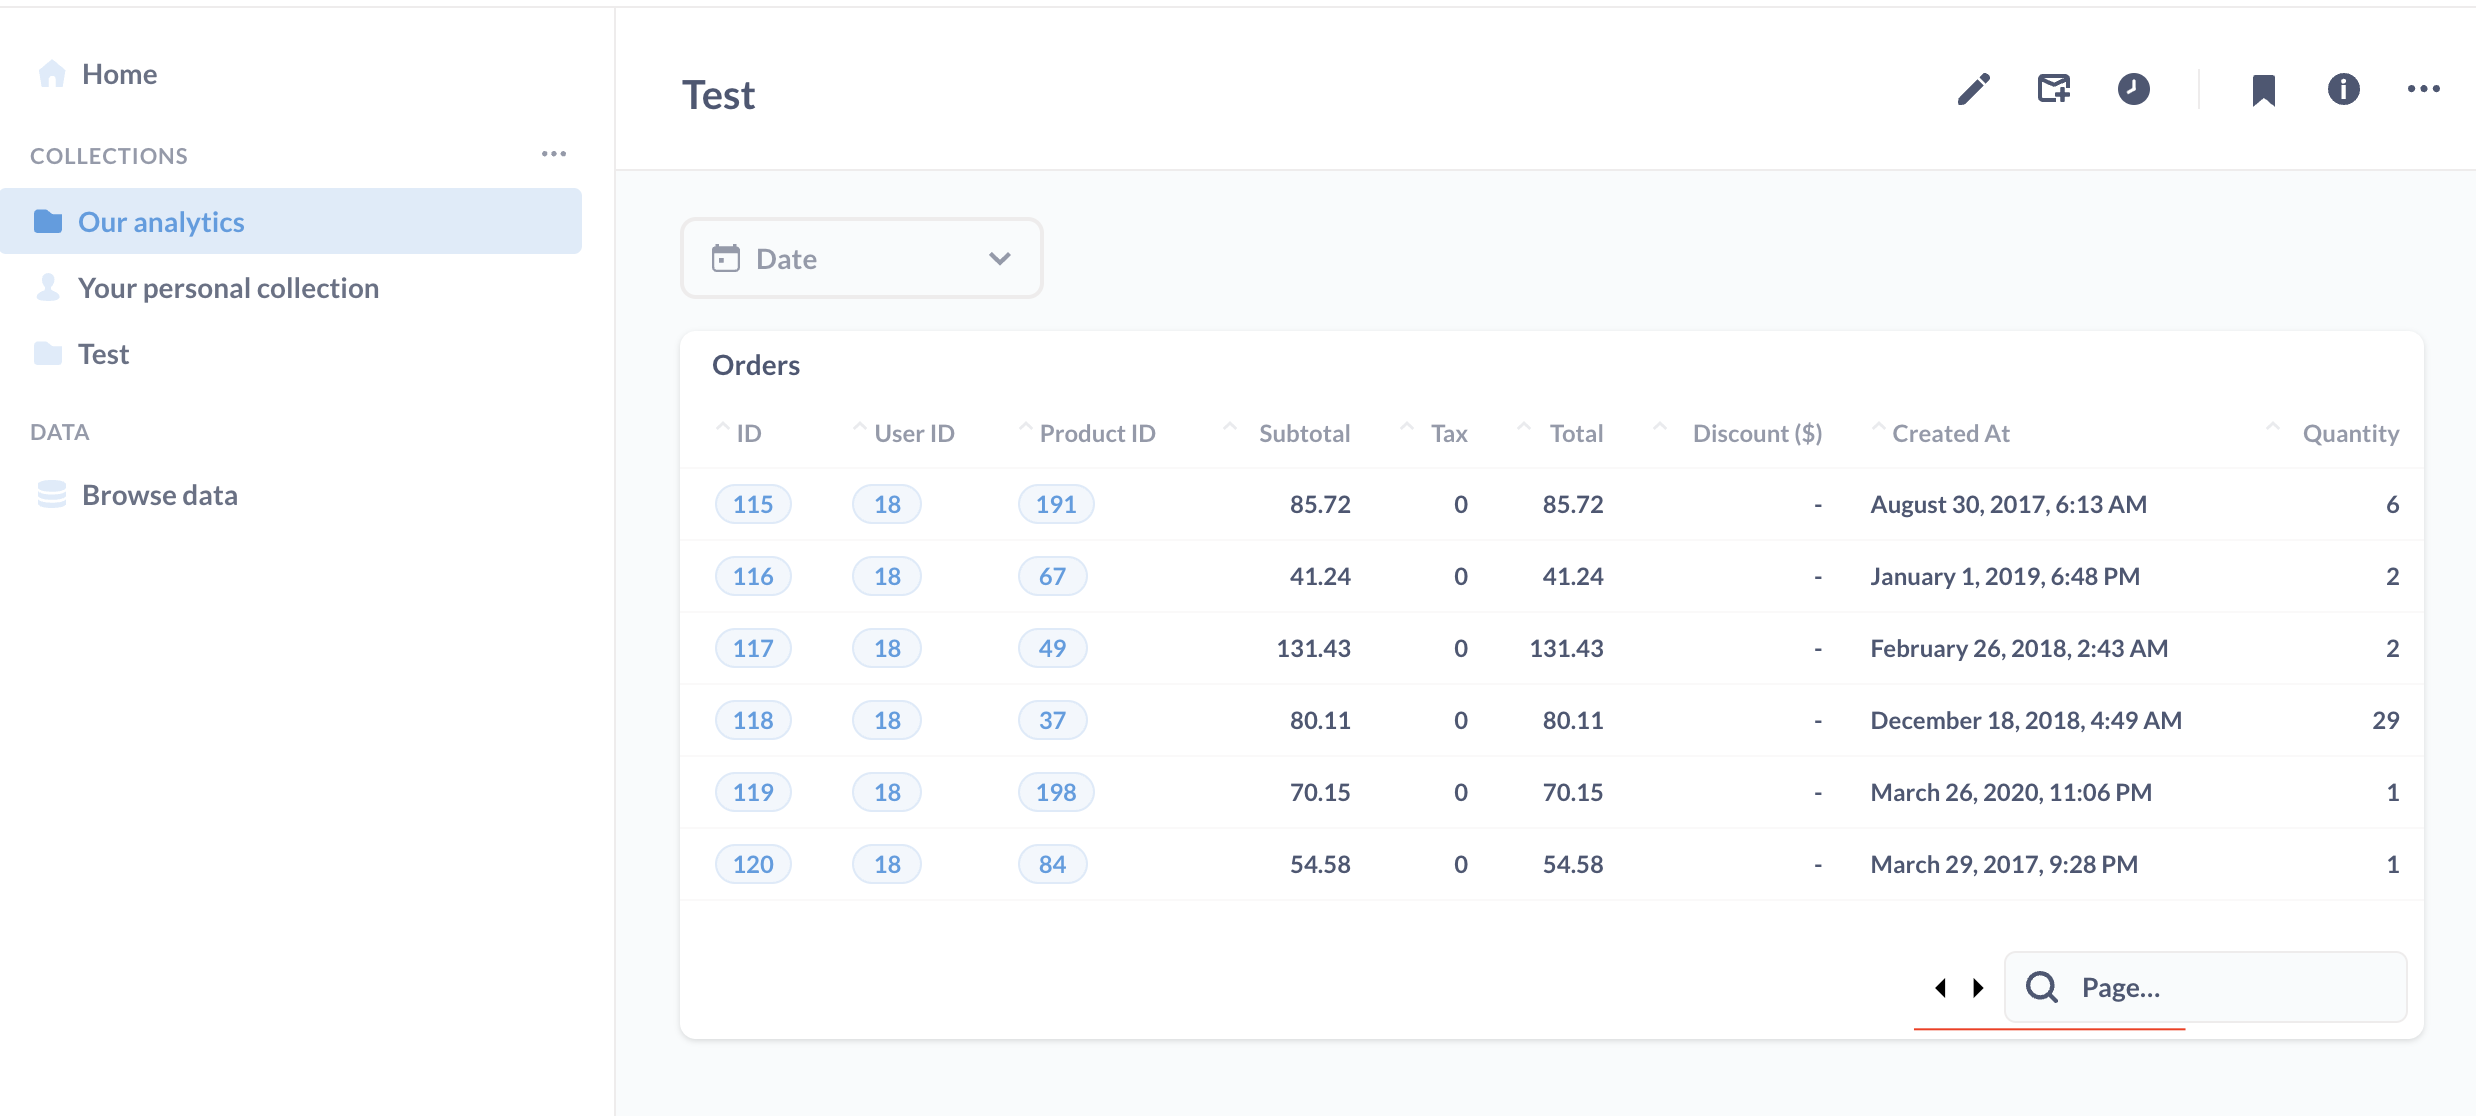Image resolution: width=2476 pixels, height=1116 pixels.
Task: Open the calendar icon on the Date filter
Action: point(727,258)
